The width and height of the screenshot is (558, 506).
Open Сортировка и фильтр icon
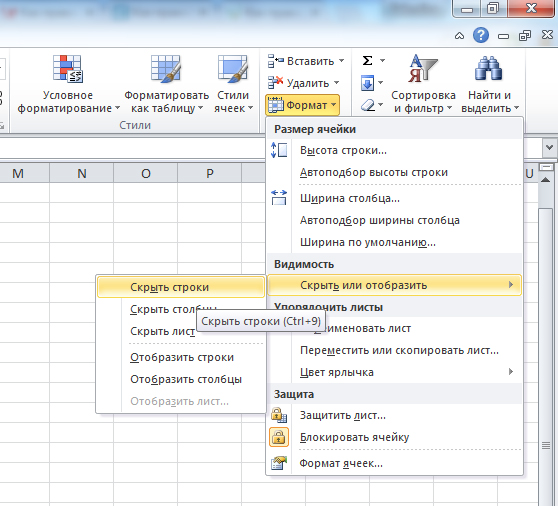pyautogui.click(x=423, y=69)
